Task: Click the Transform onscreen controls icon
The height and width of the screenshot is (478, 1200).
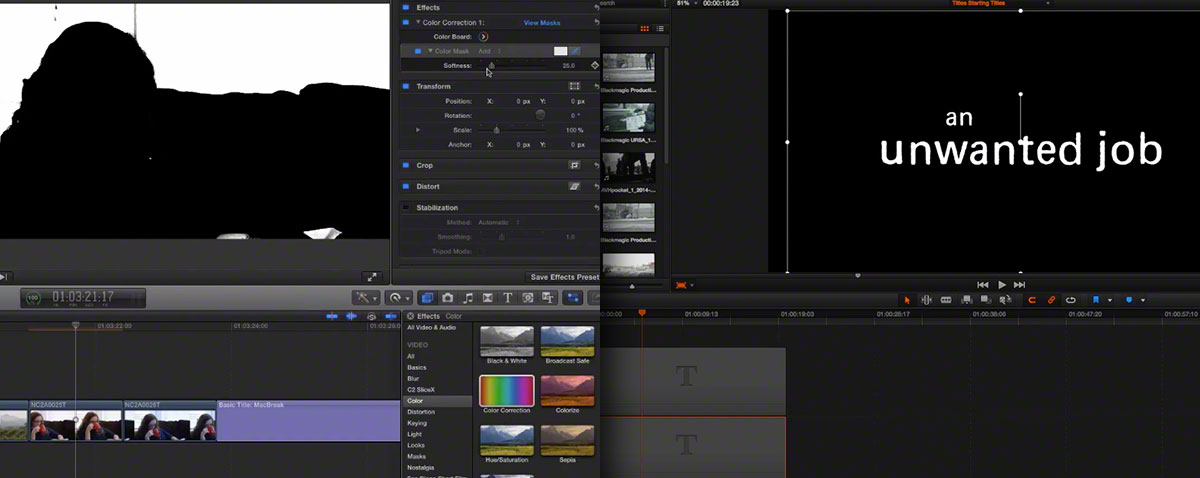Action: pyautogui.click(x=575, y=86)
